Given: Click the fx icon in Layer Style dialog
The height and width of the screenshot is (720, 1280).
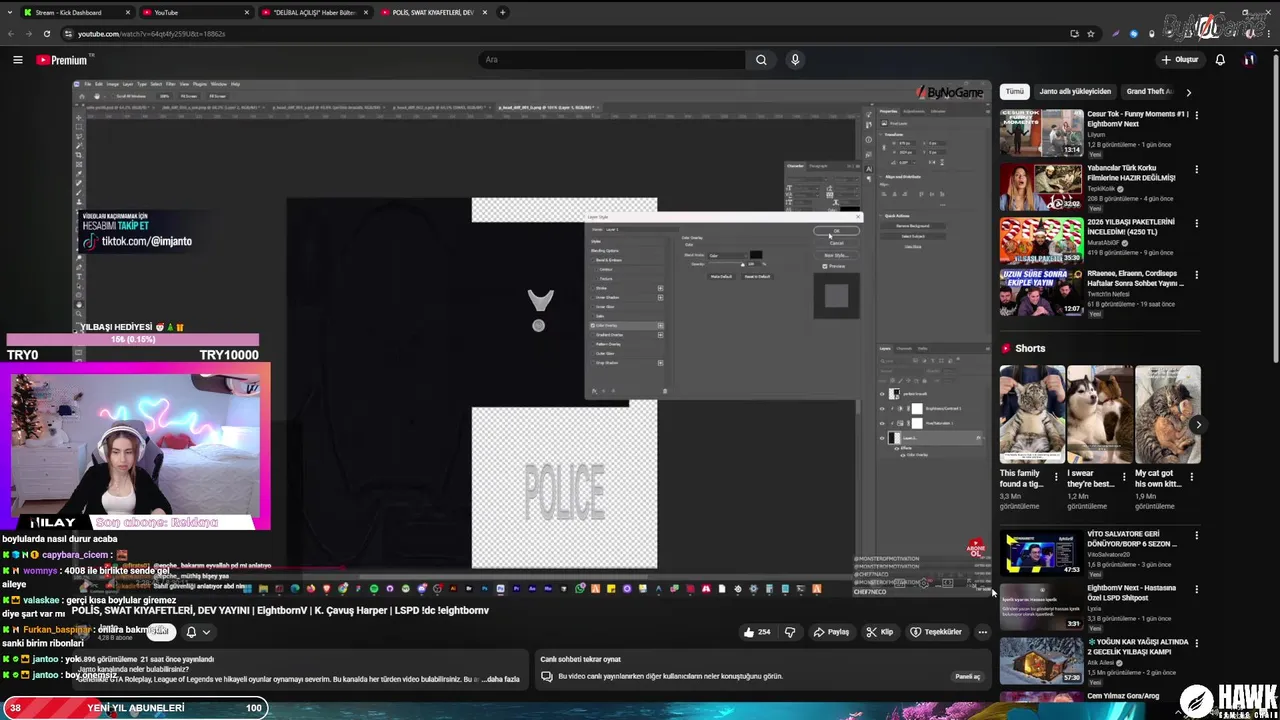Looking at the screenshot, I should click(x=594, y=391).
